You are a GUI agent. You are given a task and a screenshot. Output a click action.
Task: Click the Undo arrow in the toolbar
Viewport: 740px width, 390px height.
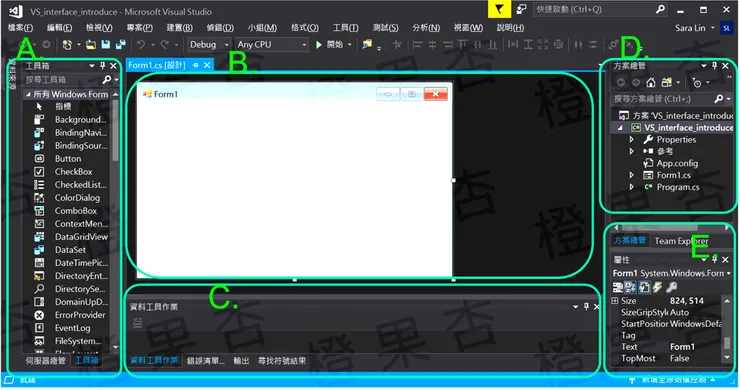141,44
